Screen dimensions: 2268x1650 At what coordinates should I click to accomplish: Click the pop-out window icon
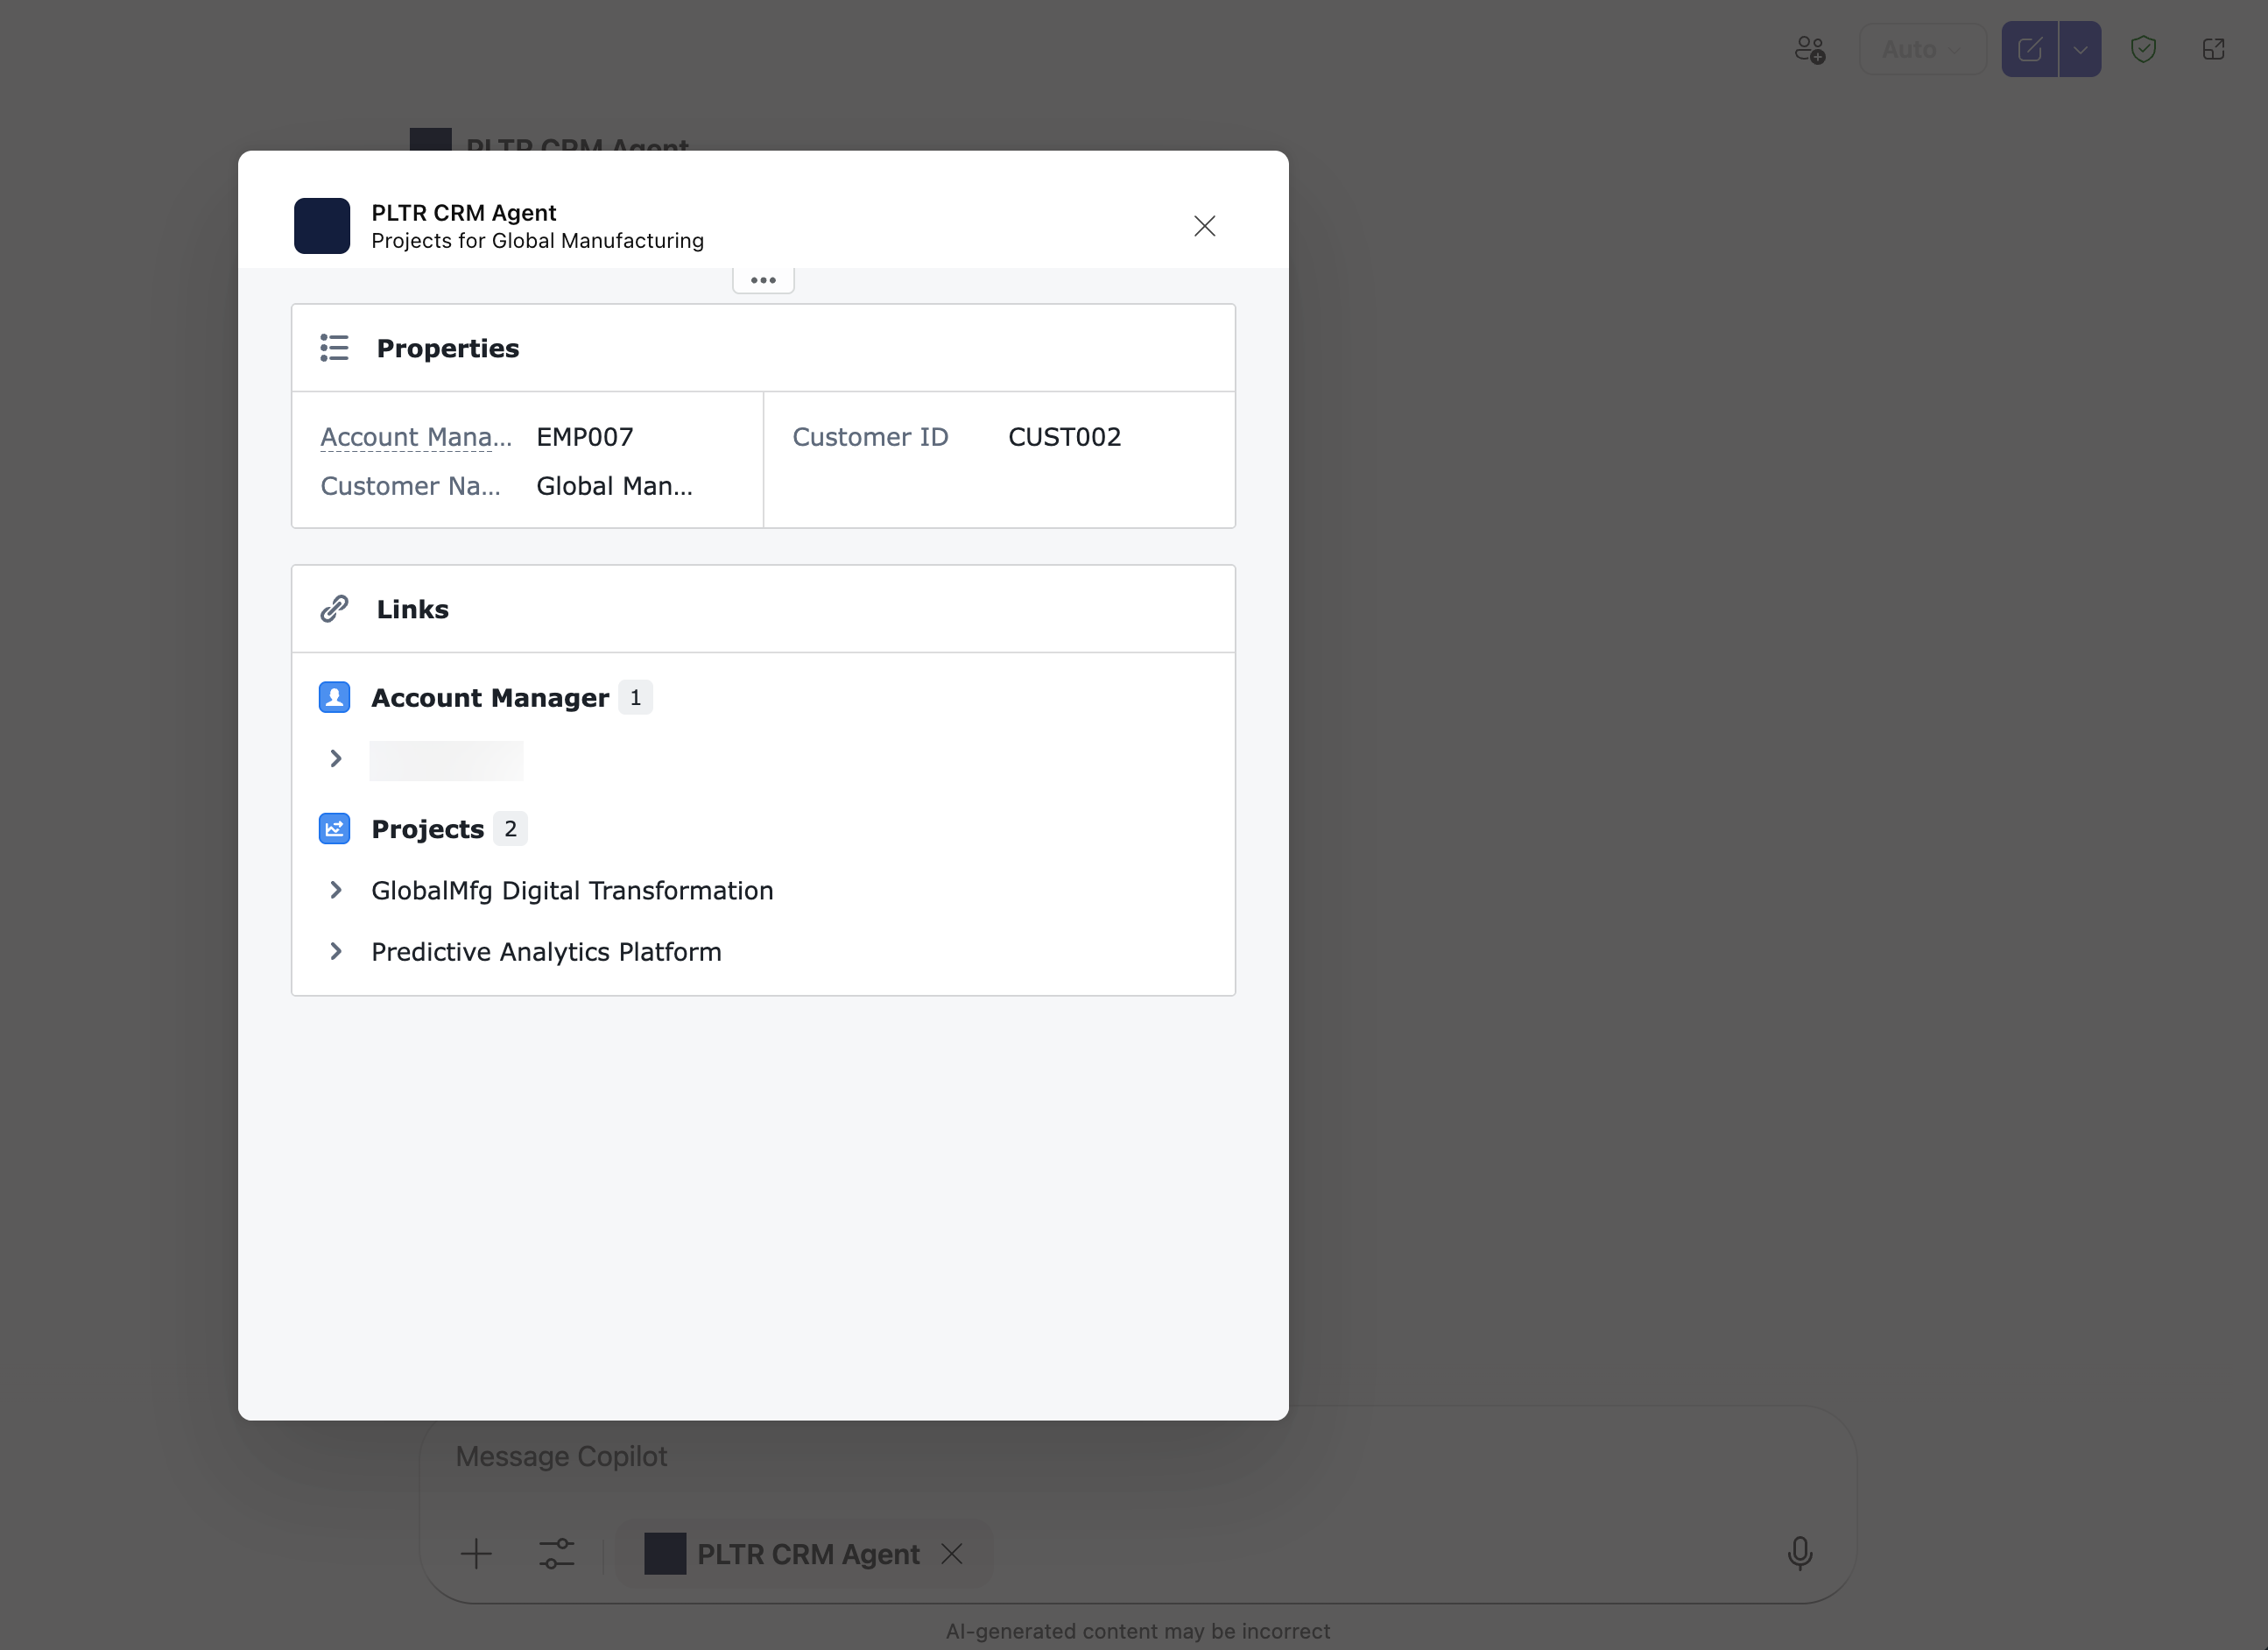[x=2214, y=49]
